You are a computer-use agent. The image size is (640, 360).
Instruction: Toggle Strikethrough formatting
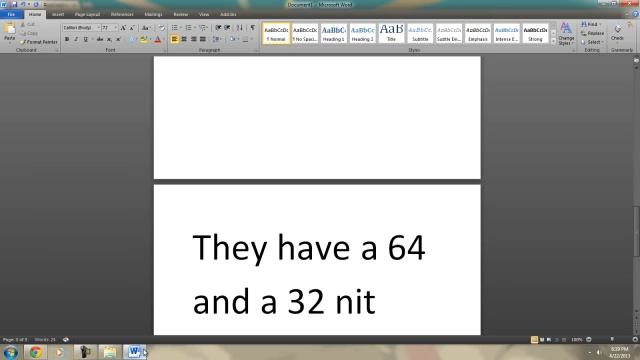tap(100, 39)
